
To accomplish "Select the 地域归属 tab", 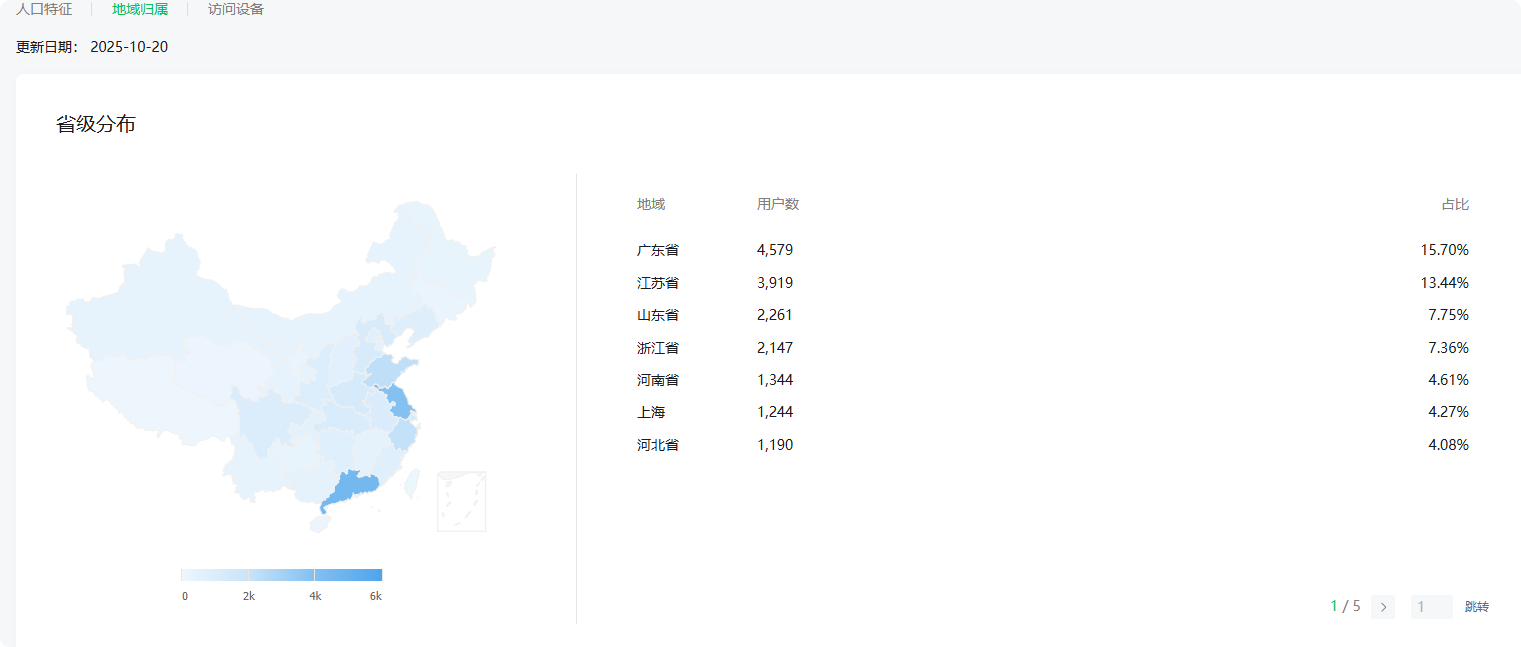I will (x=140, y=9).
